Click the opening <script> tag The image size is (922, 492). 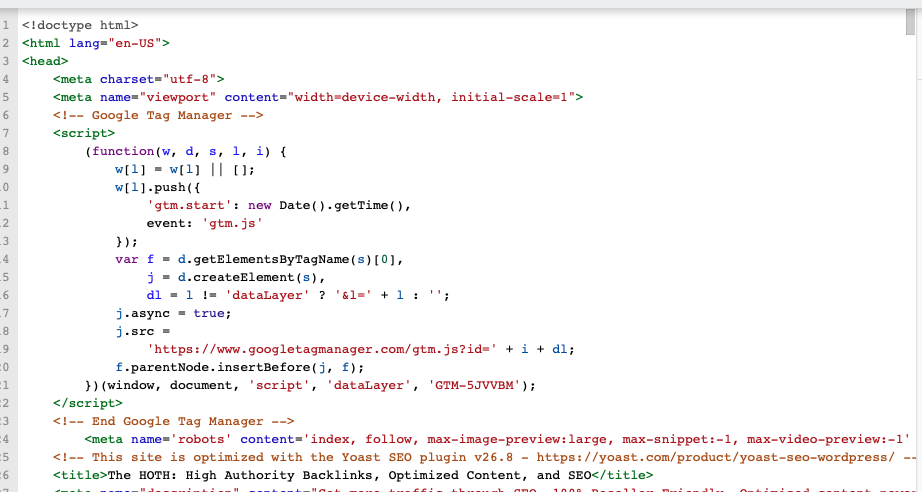tap(84, 133)
